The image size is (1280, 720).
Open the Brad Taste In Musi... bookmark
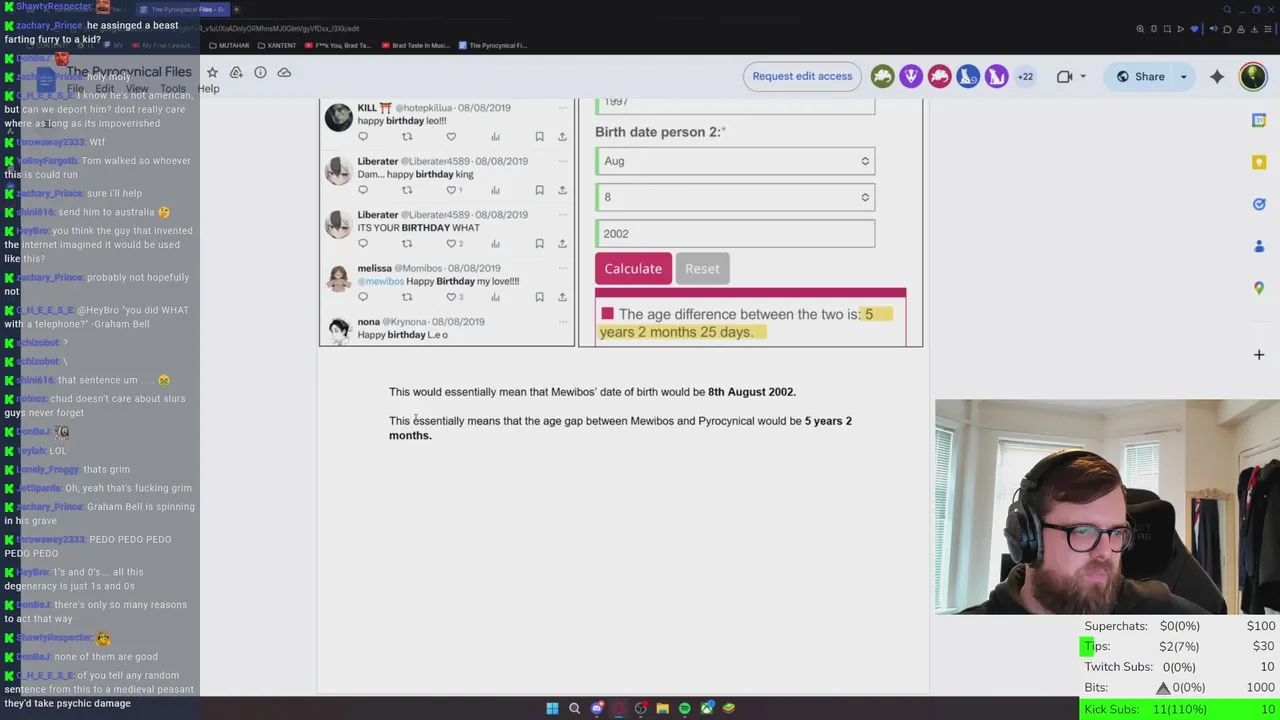(x=416, y=45)
